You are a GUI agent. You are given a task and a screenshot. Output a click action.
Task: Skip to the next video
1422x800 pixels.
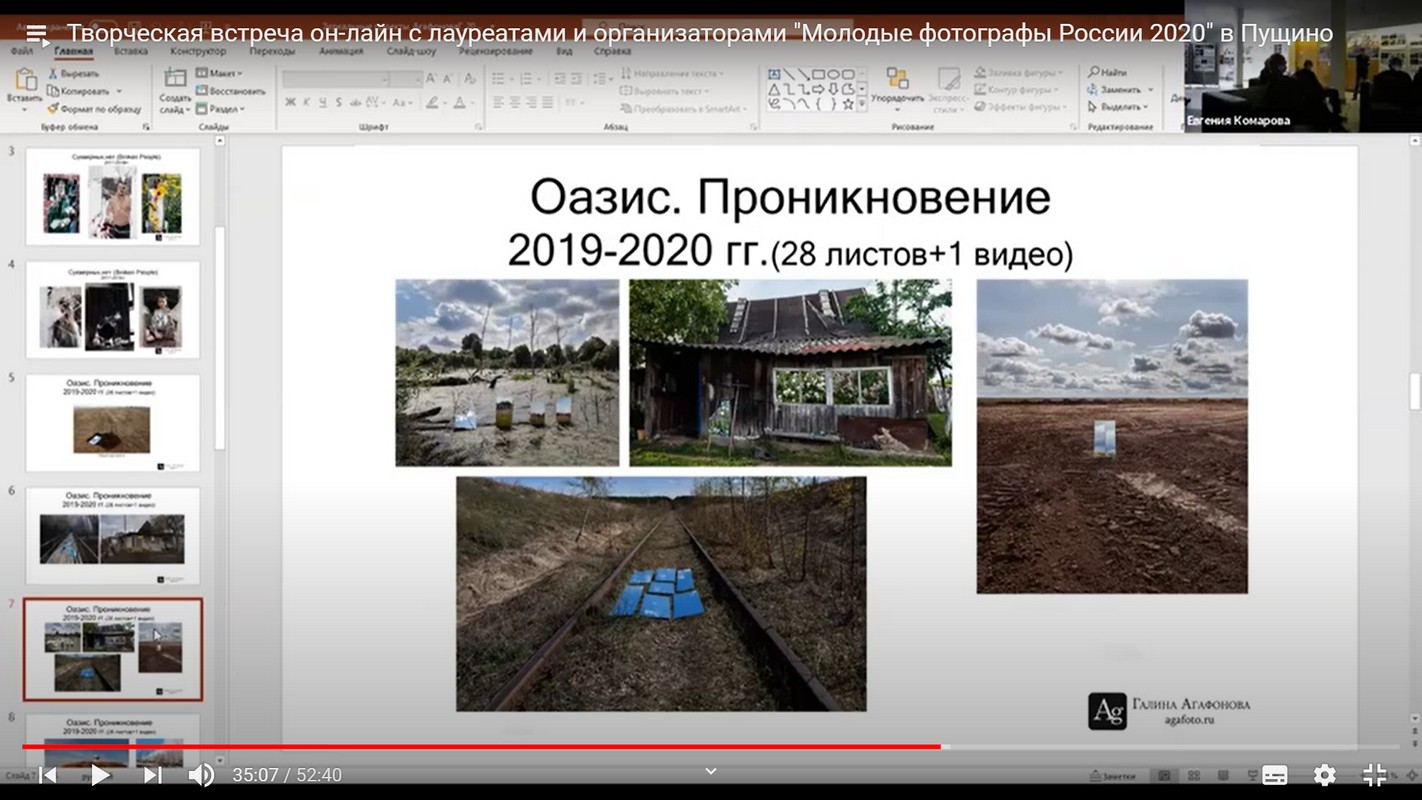coord(152,775)
